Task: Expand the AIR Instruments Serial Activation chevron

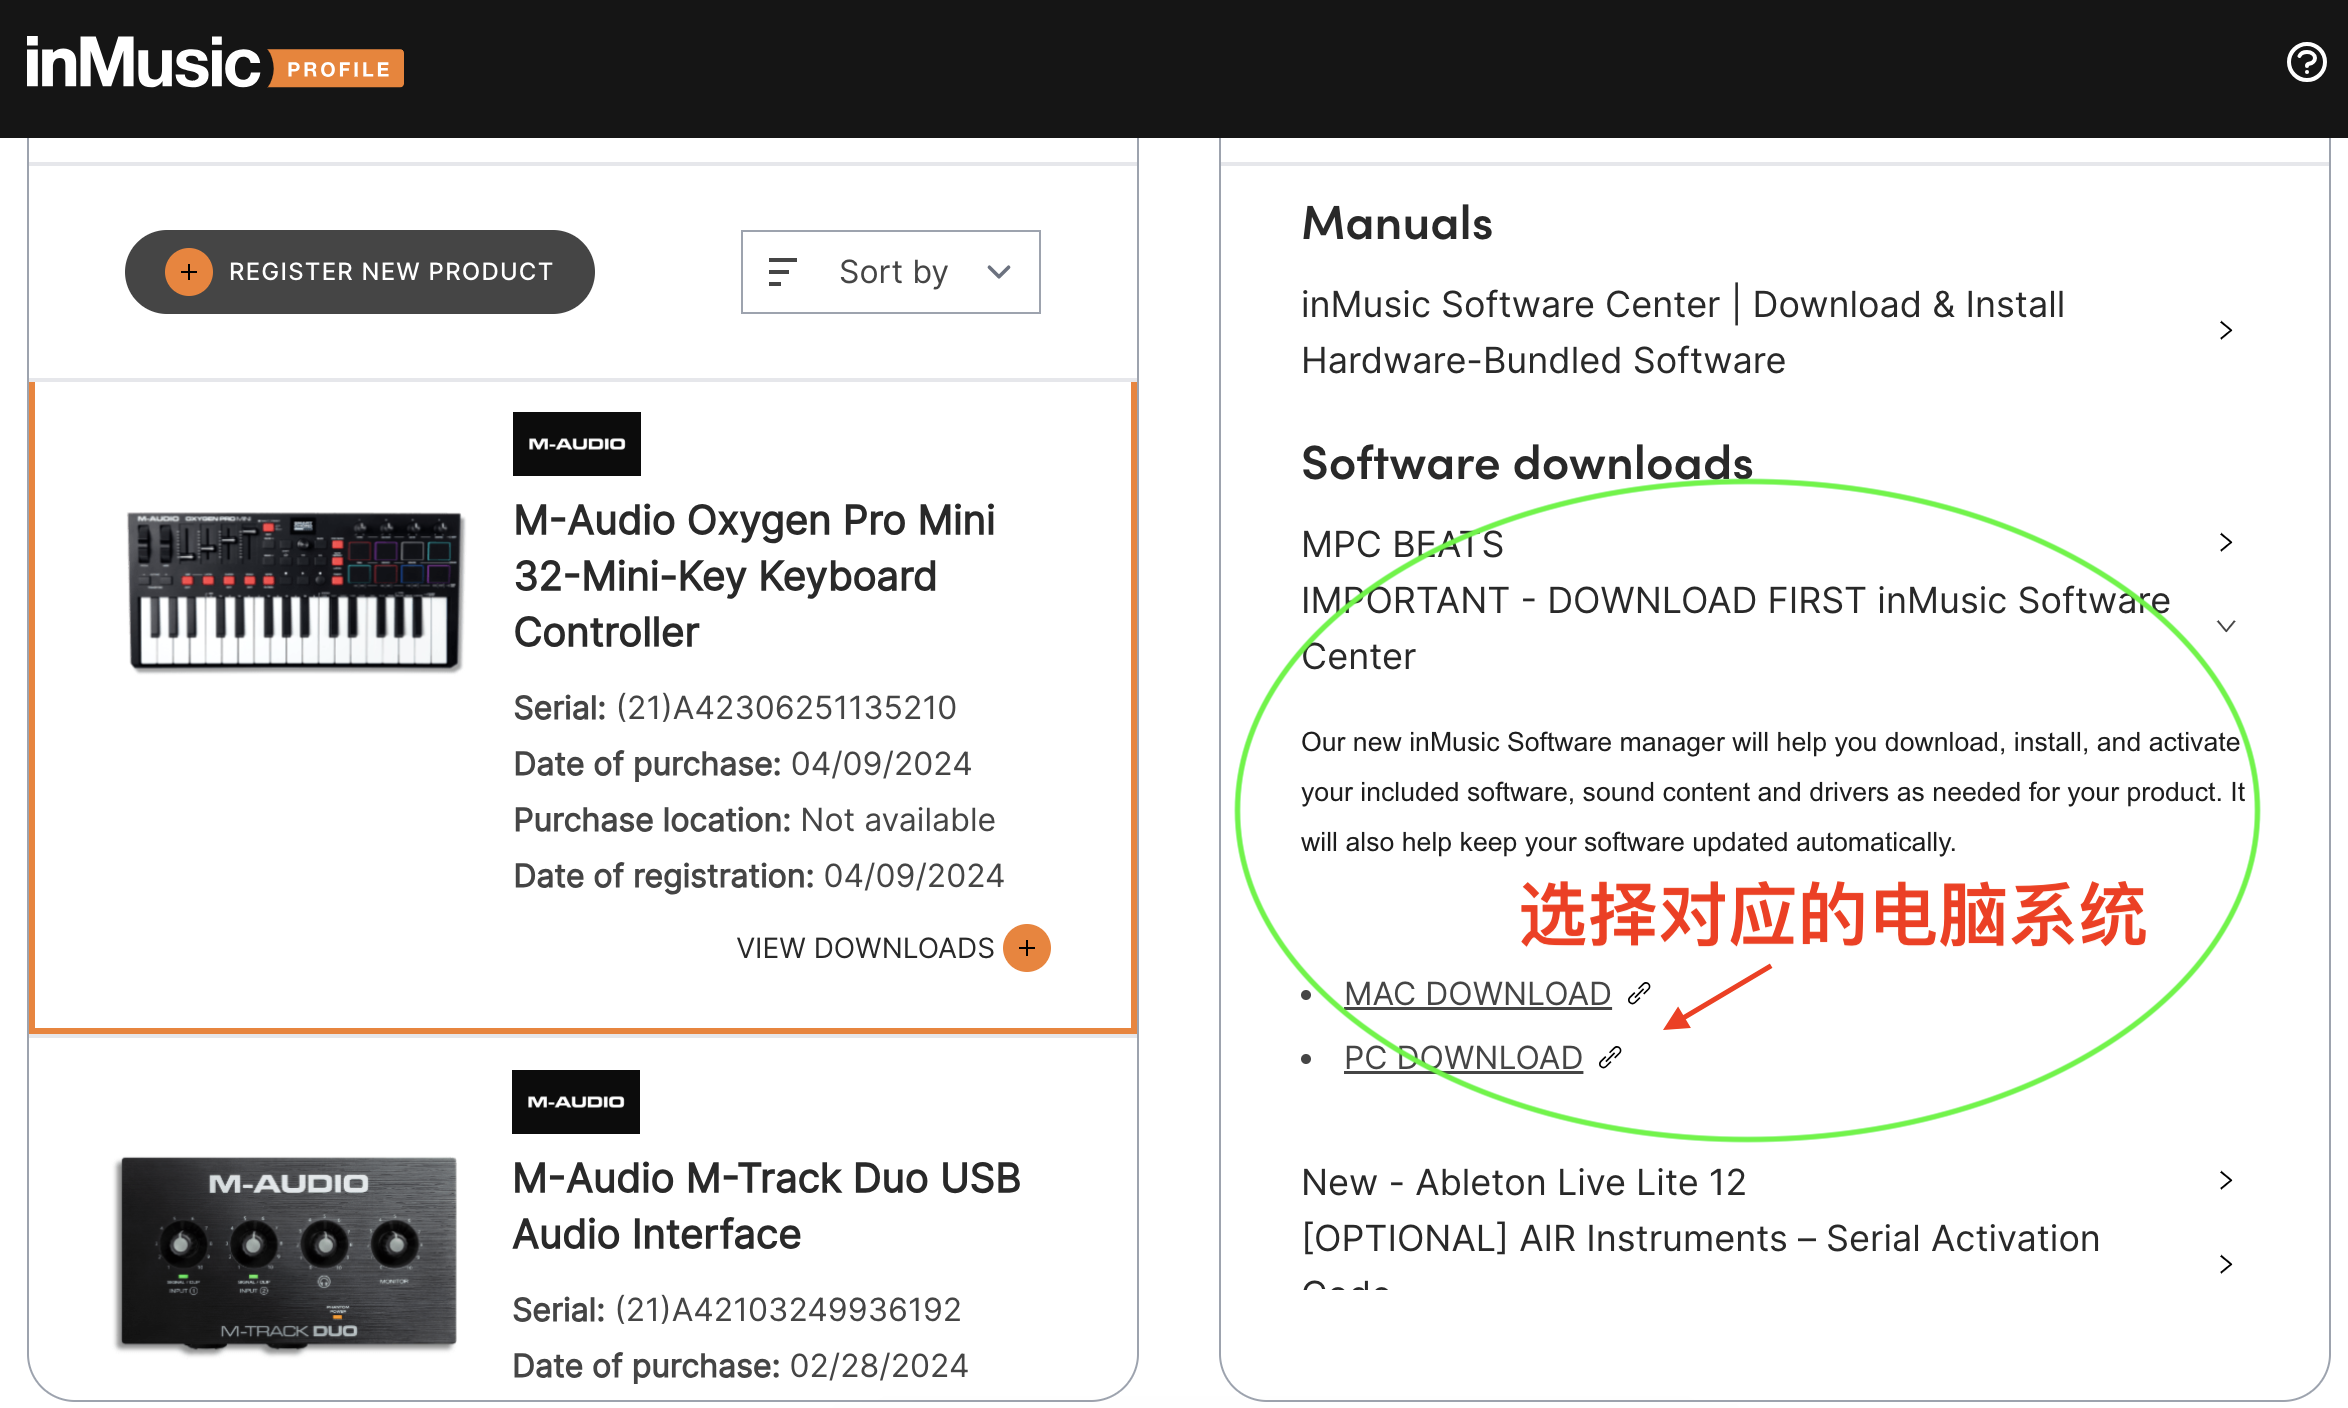Action: click(x=2226, y=1265)
